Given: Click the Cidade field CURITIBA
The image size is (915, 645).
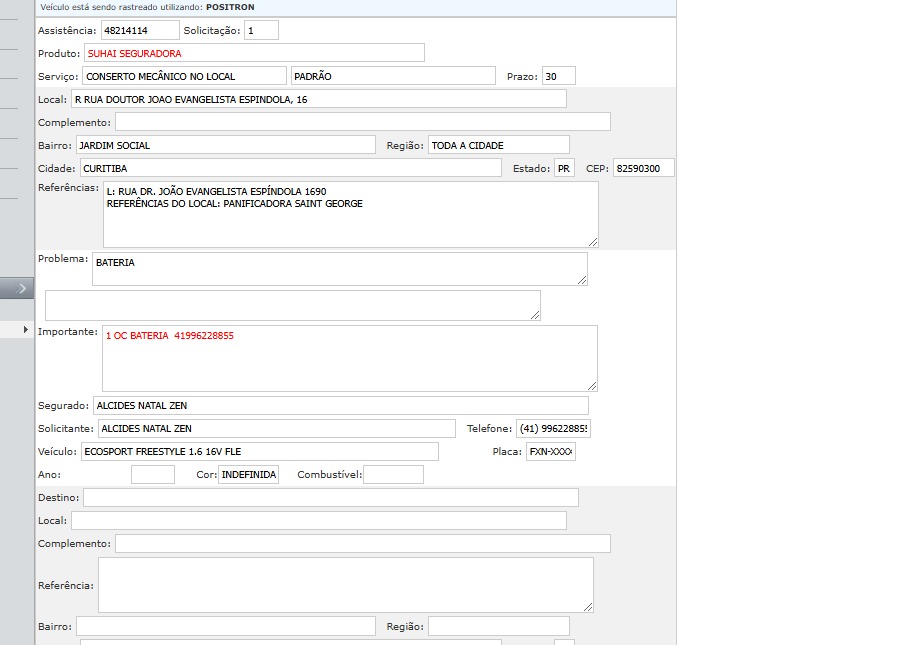Looking at the screenshot, I should pyautogui.click(x=291, y=168).
